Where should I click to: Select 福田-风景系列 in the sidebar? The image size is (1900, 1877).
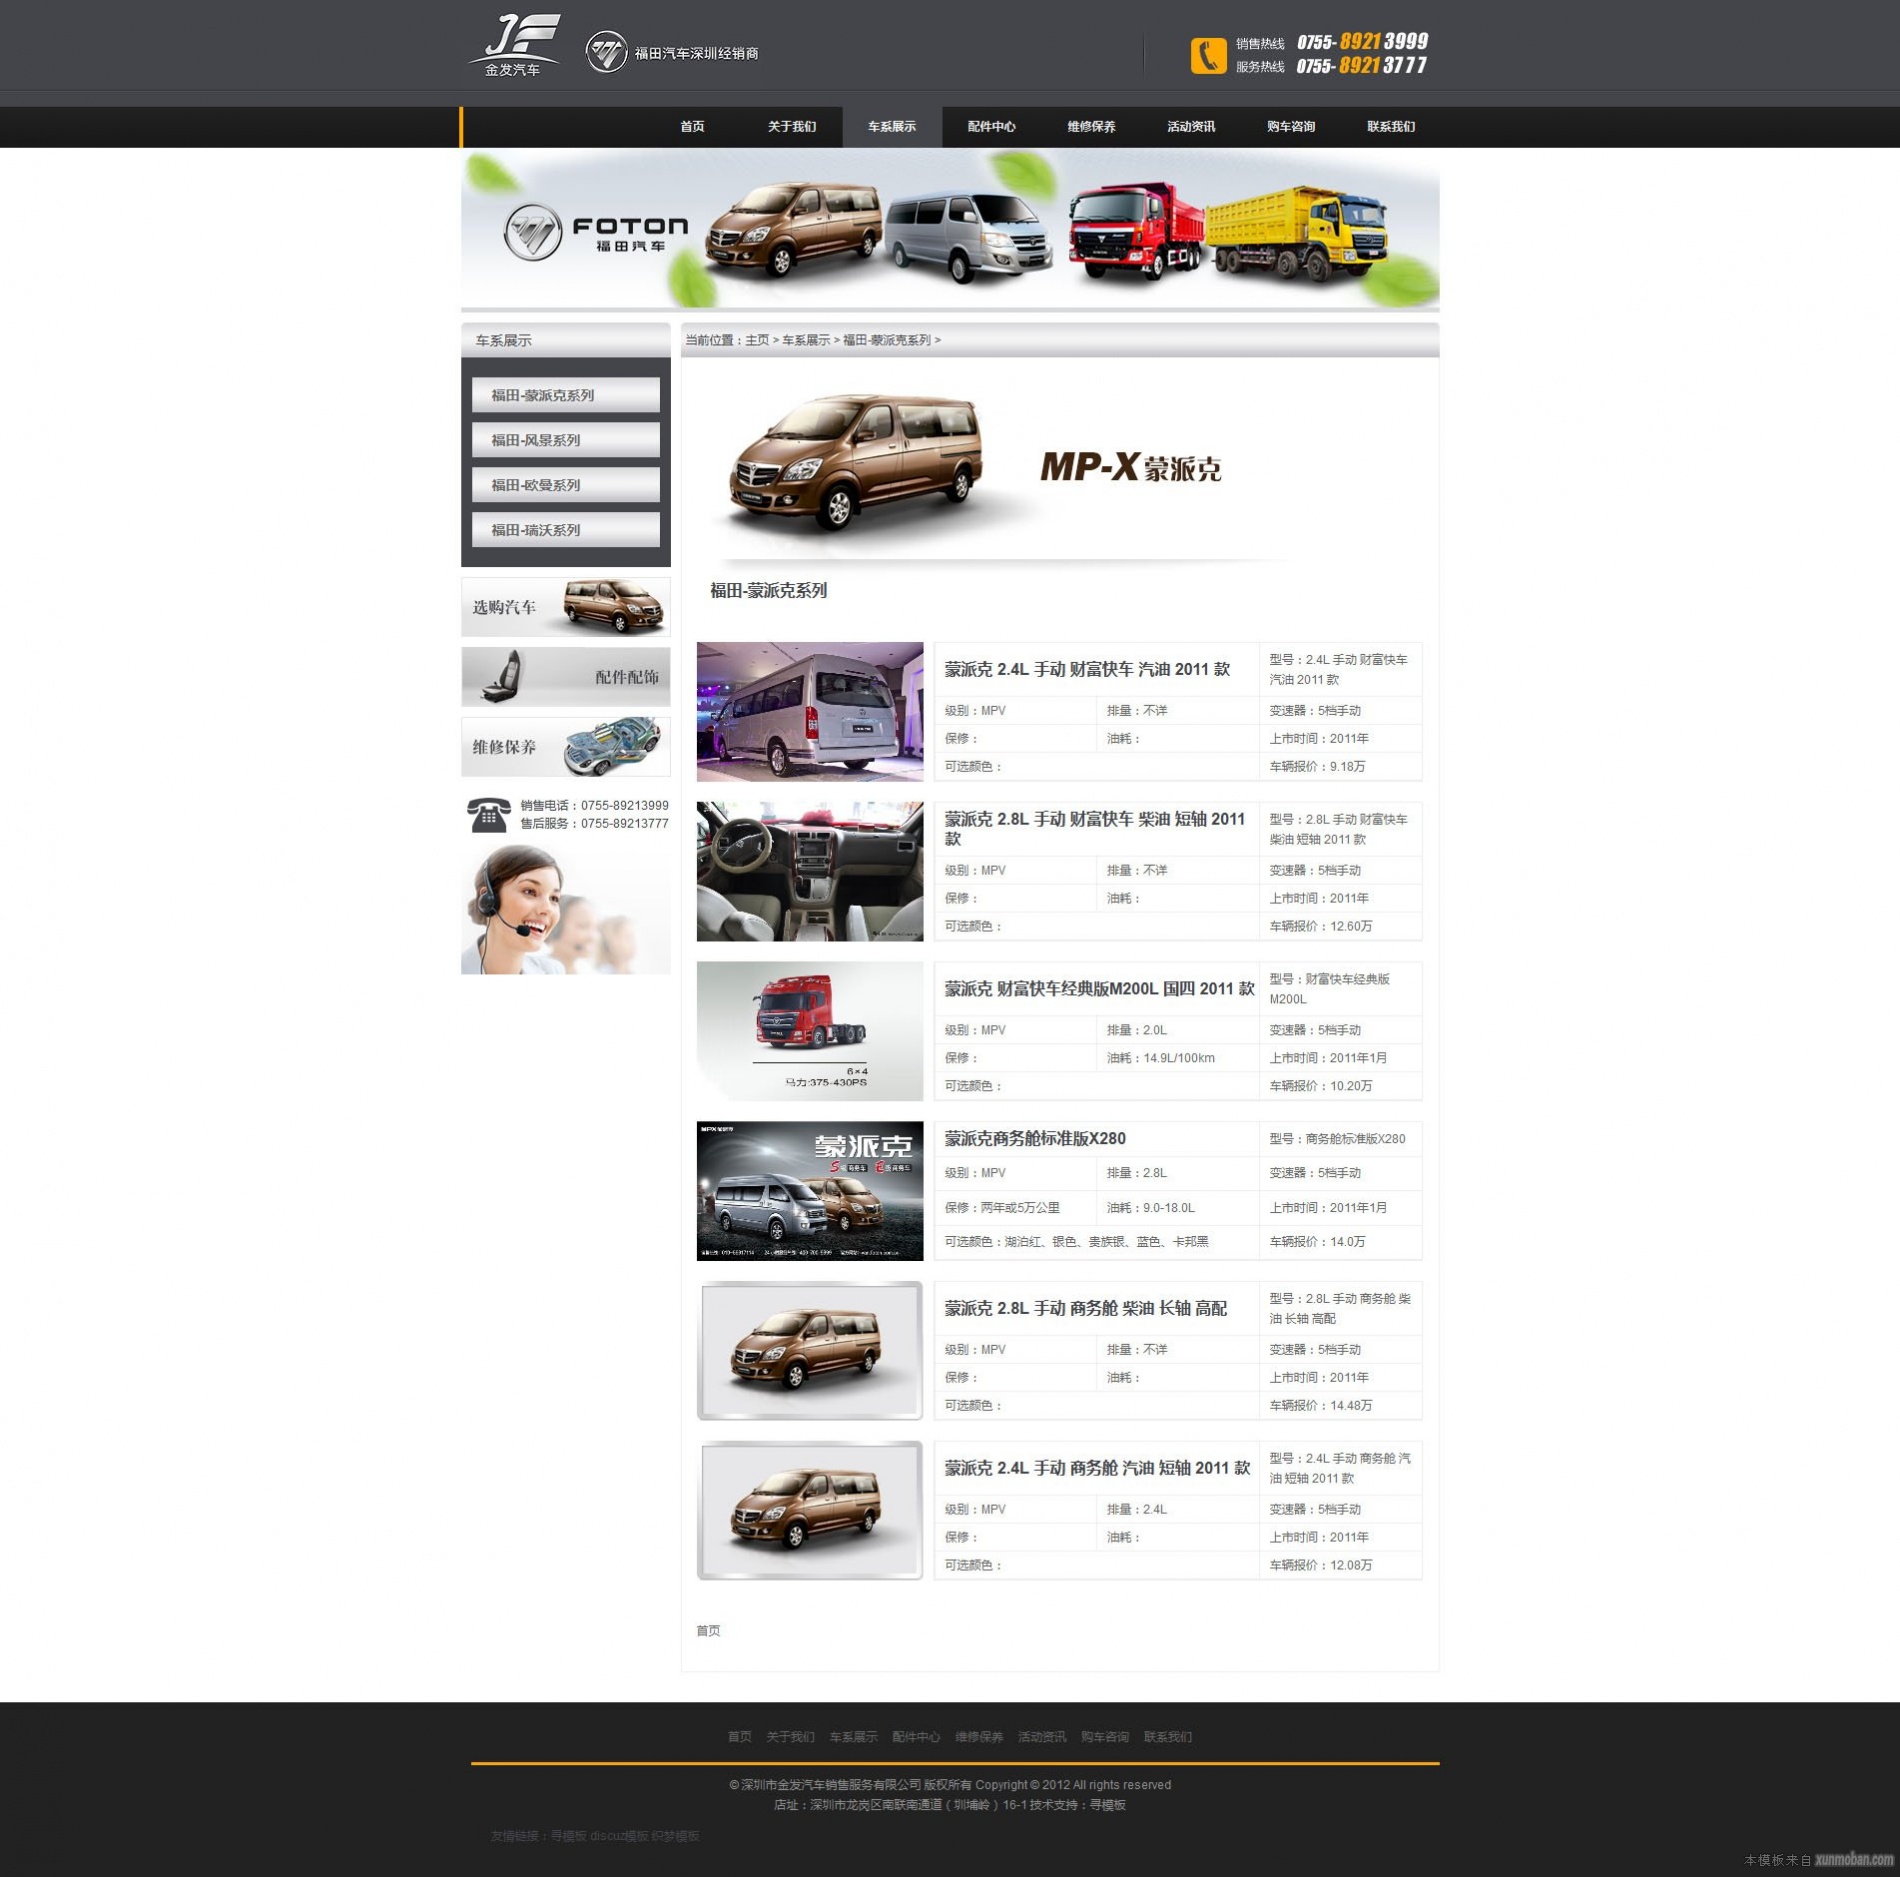(x=566, y=440)
